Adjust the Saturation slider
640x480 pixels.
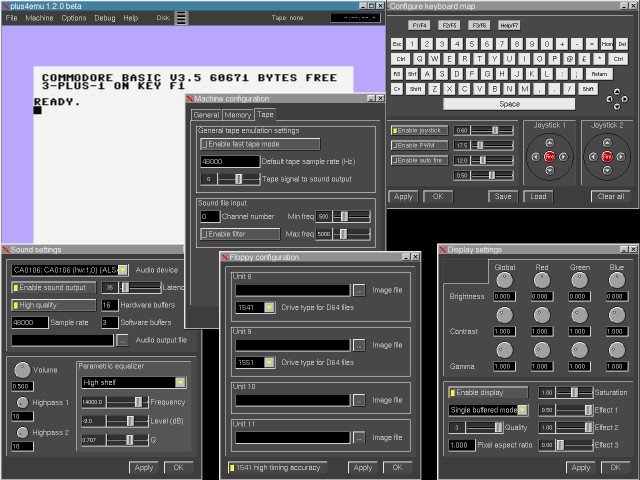pyautogui.click(x=574, y=393)
